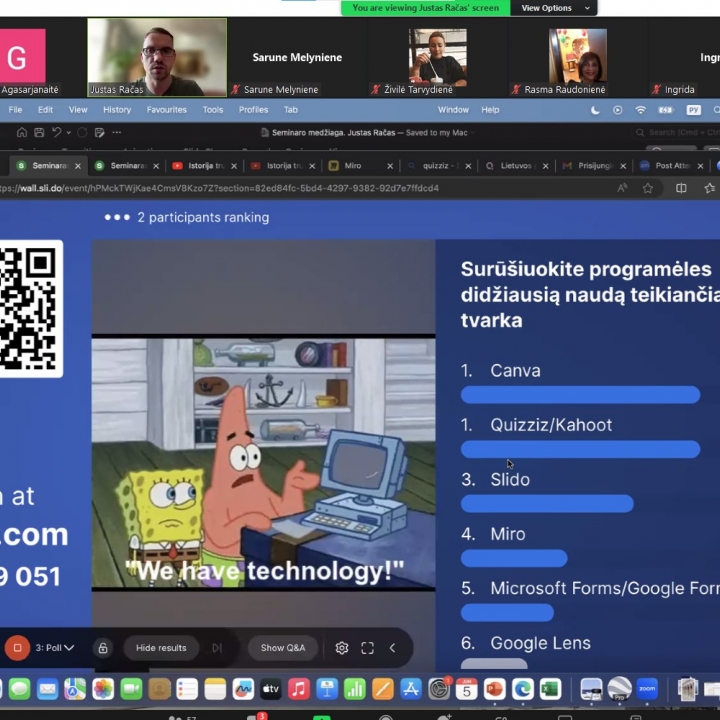720x720 pixels.
Task: Close the quizziz tab
Action: tap(468, 166)
